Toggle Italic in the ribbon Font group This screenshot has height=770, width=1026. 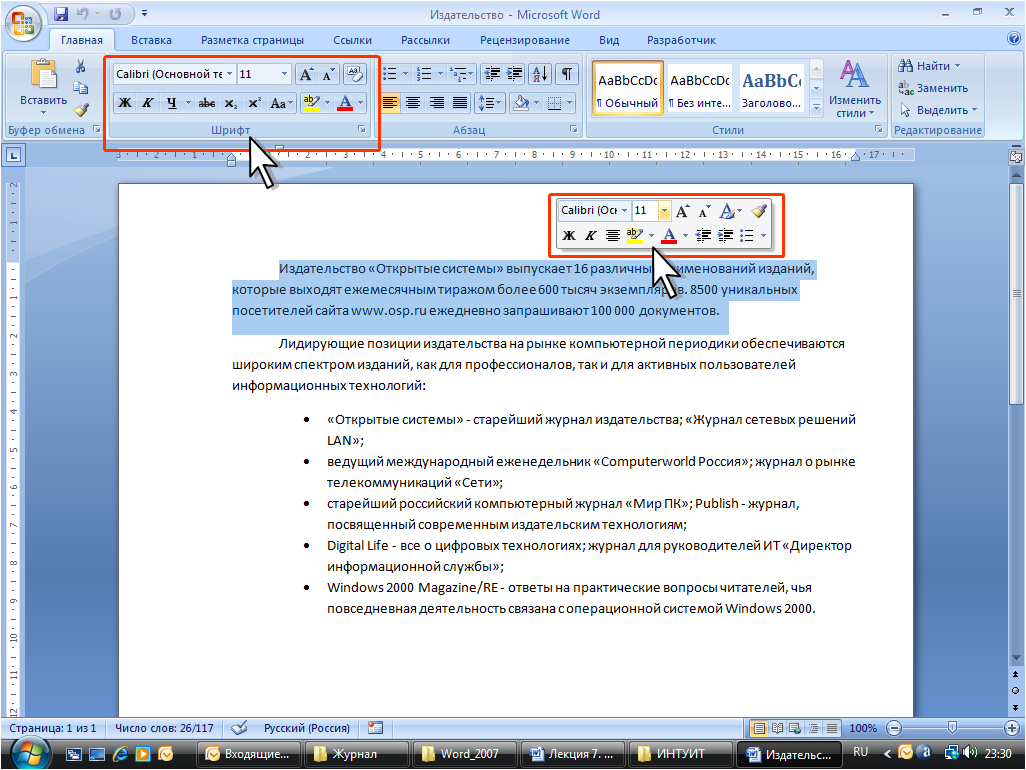point(148,103)
